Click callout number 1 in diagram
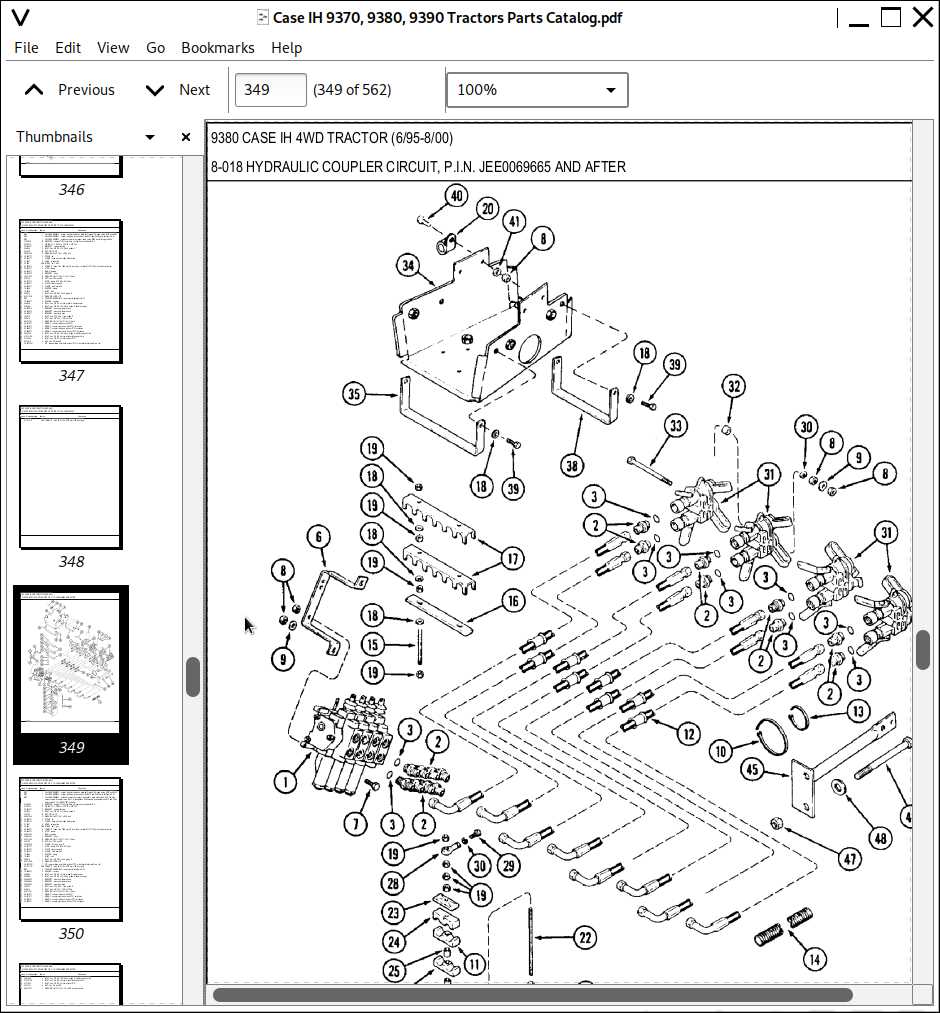This screenshot has height=1013, width=940. [x=286, y=782]
